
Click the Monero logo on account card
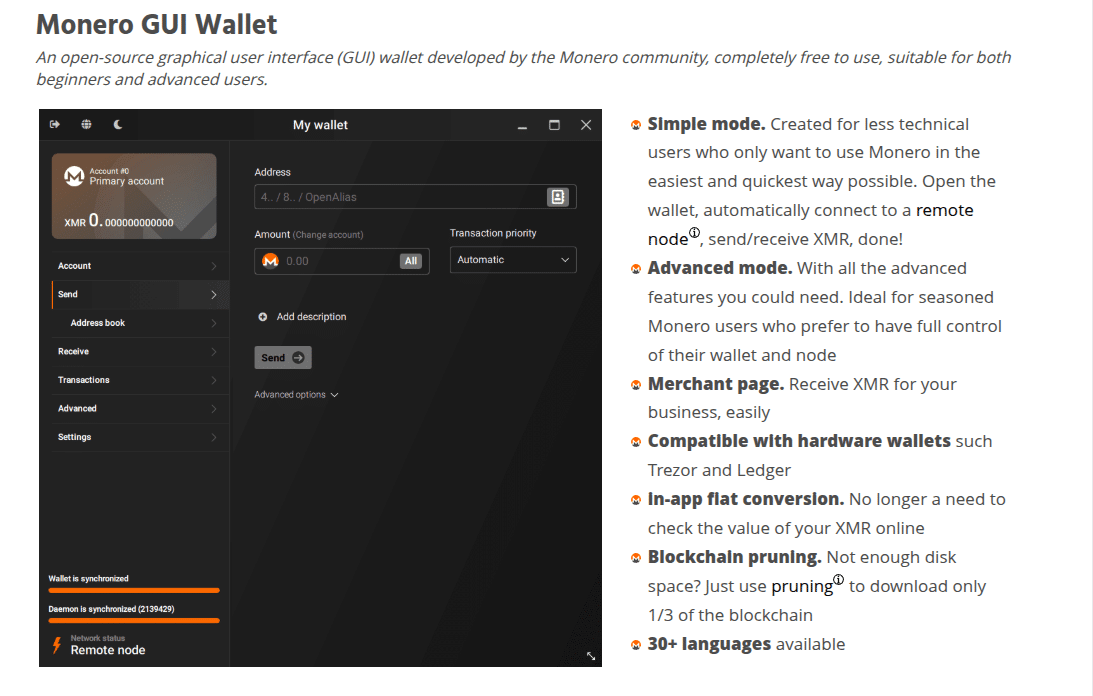(74, 177)
